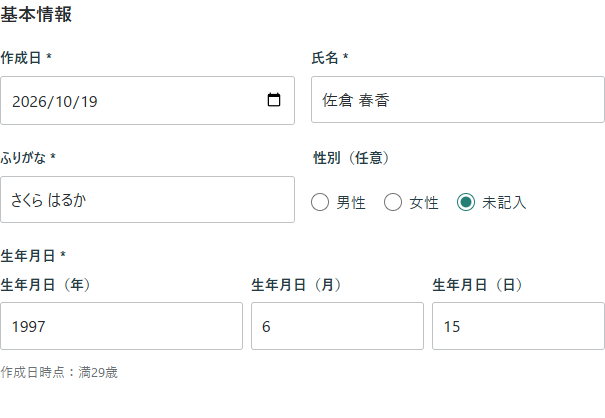Click the 生年月日（月） label
Viewport: 605px width, 418px height.
[x=296, y=285]
